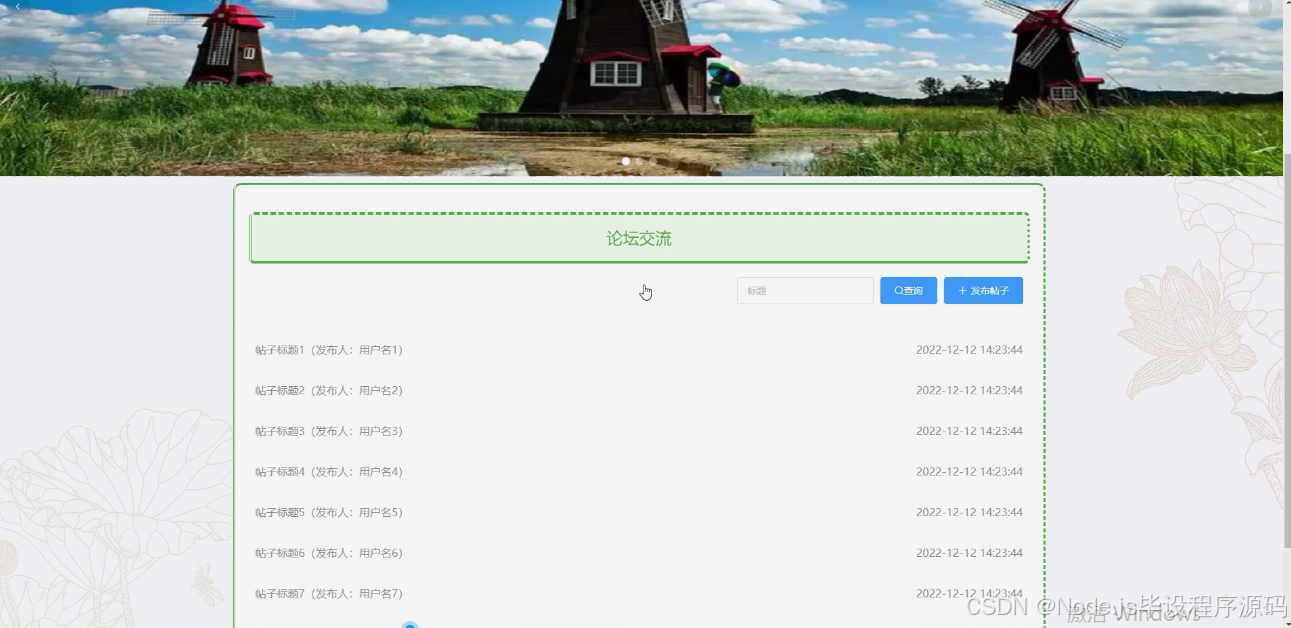Click the magnifier search icon on 查询 button
The width and height of the screenshot is (1291, 628).
(x=896, y=290)
